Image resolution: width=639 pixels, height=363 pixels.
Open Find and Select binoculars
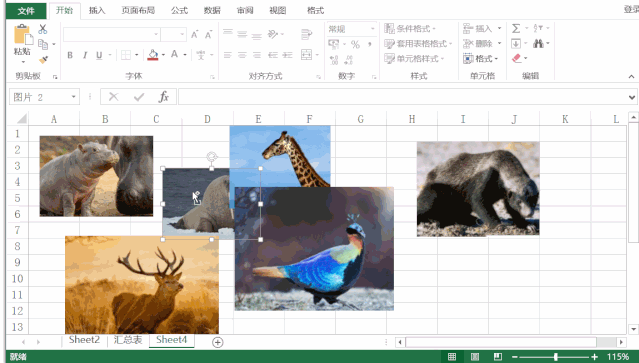539,43
